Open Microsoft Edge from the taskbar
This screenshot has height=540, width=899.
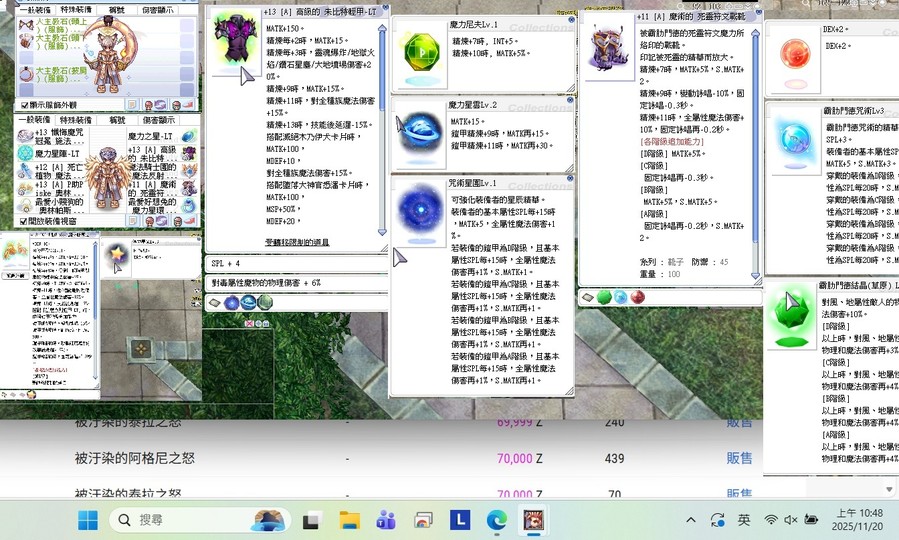point(497,520)
